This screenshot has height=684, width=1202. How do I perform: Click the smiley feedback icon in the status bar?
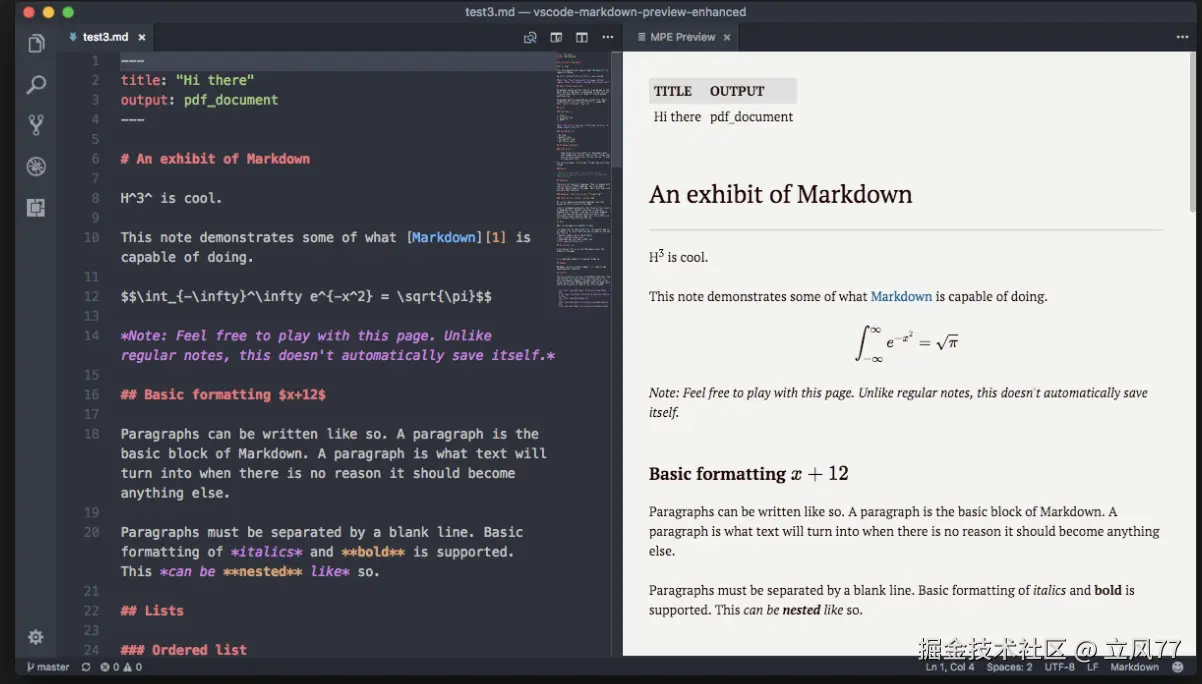pos(1180,667)
